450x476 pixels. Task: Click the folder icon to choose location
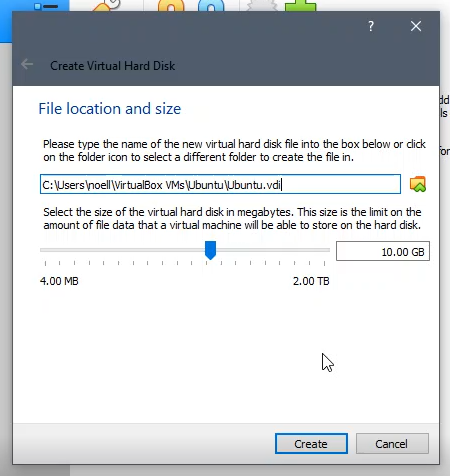418,184
